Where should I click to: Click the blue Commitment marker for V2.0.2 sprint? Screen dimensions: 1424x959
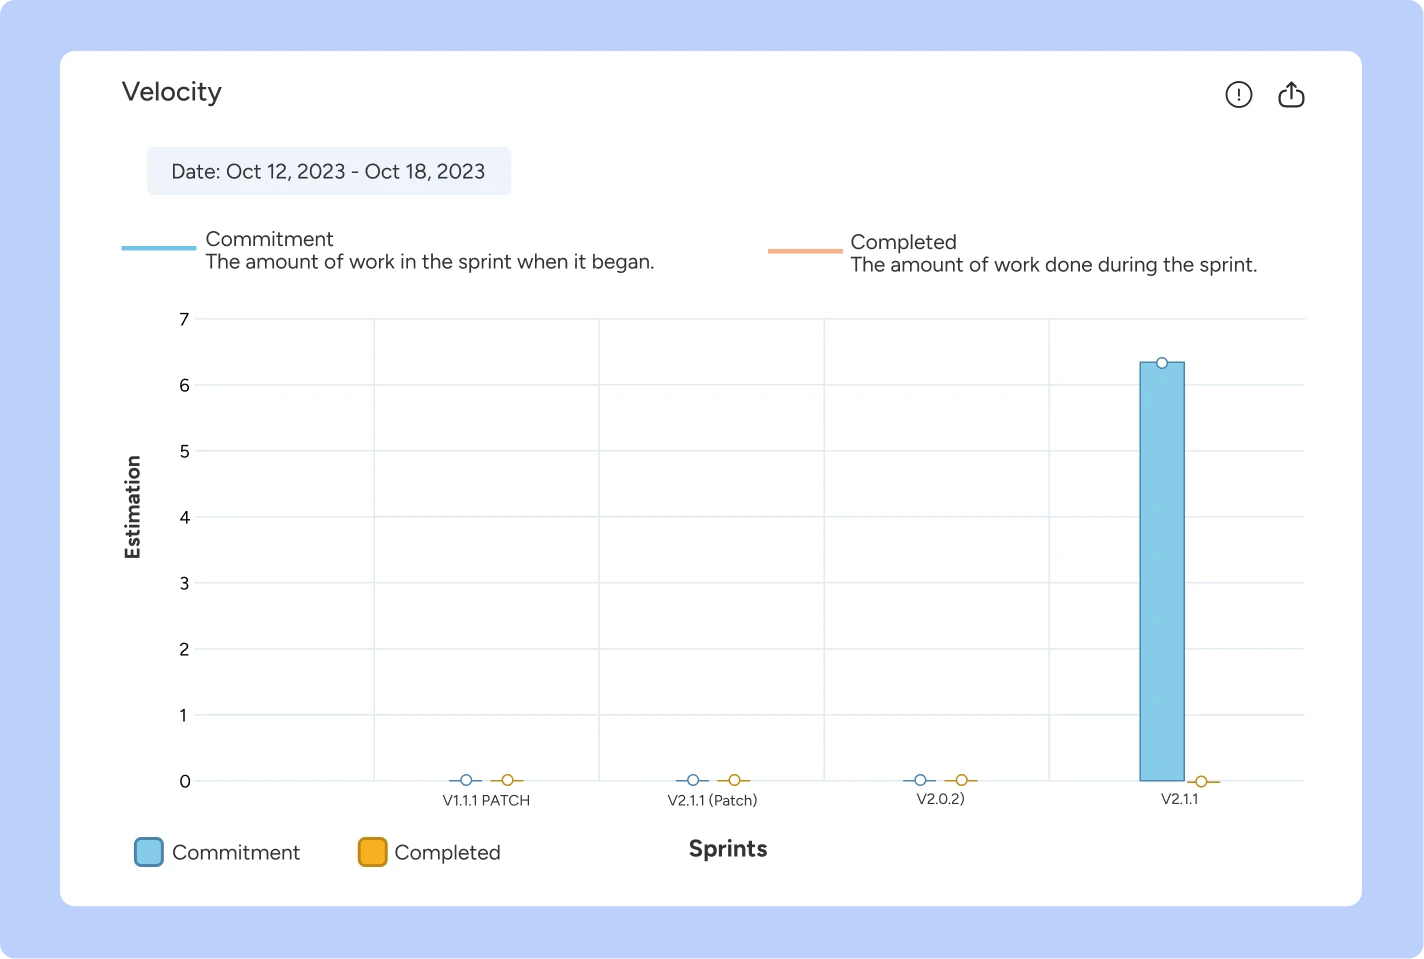coord(919,780)
